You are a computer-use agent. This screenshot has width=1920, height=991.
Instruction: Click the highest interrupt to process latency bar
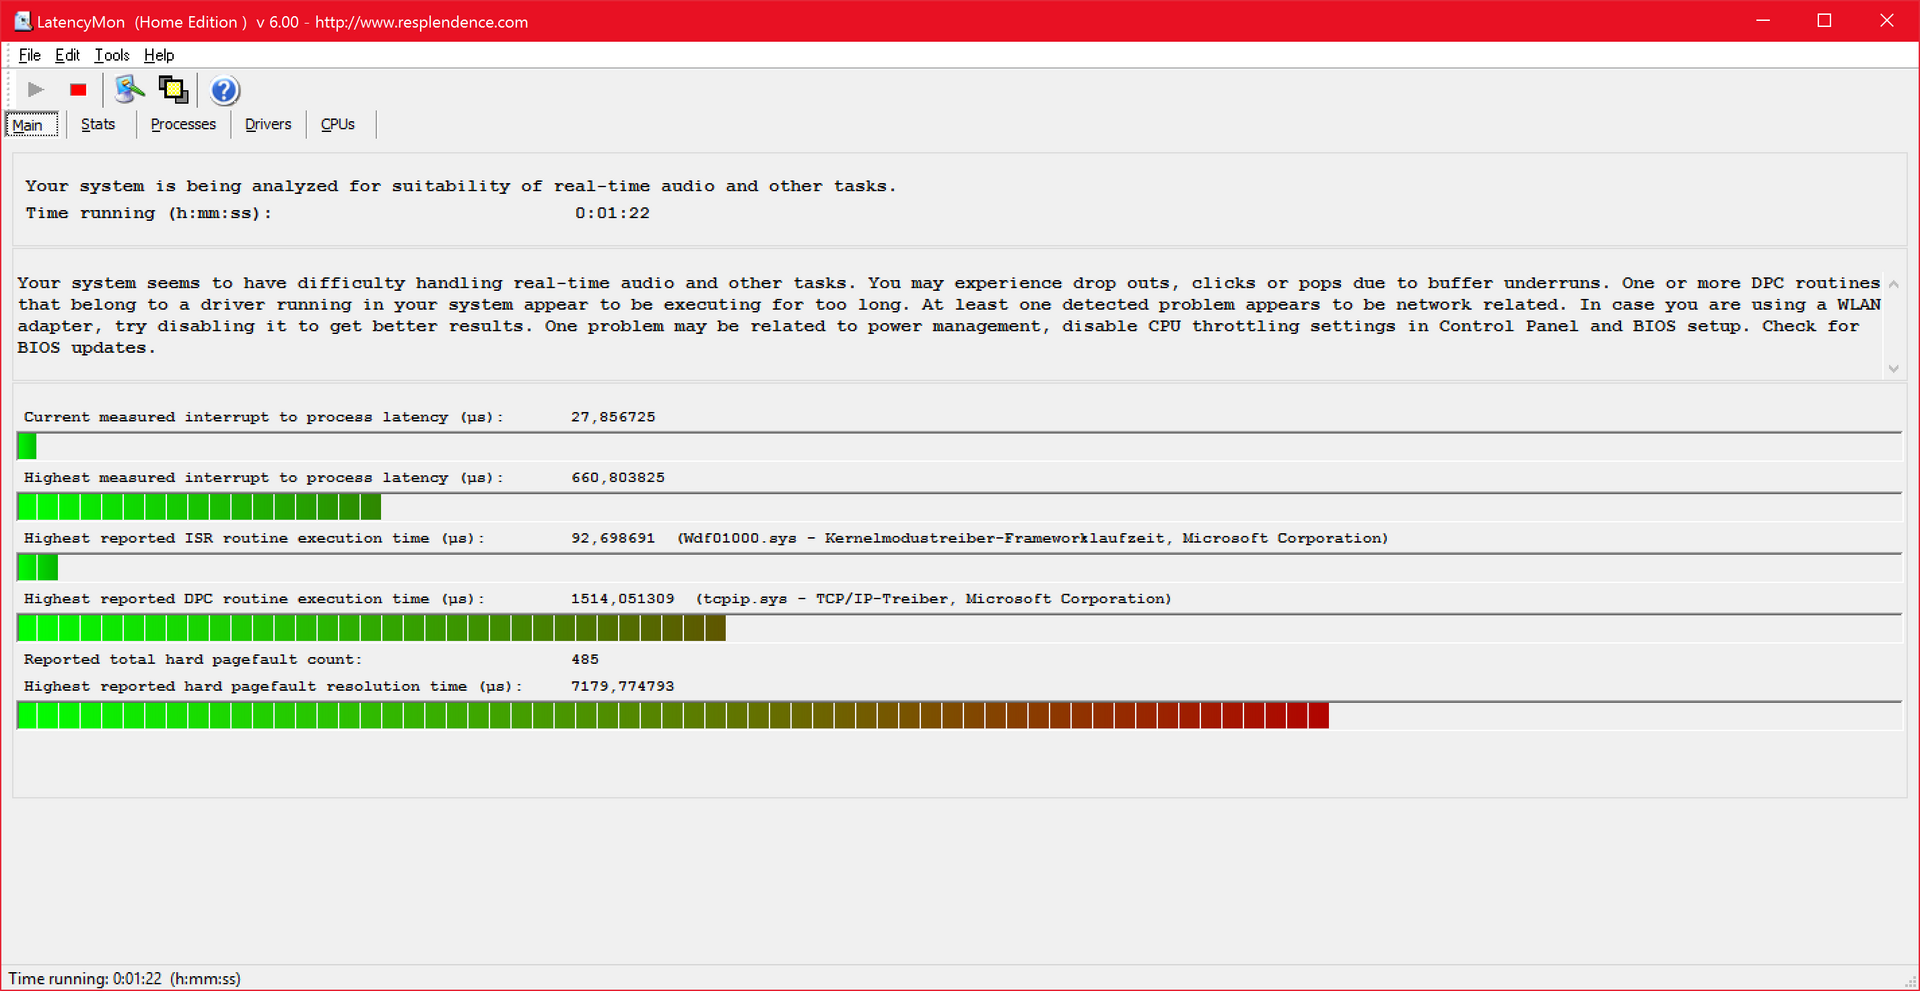959,507
